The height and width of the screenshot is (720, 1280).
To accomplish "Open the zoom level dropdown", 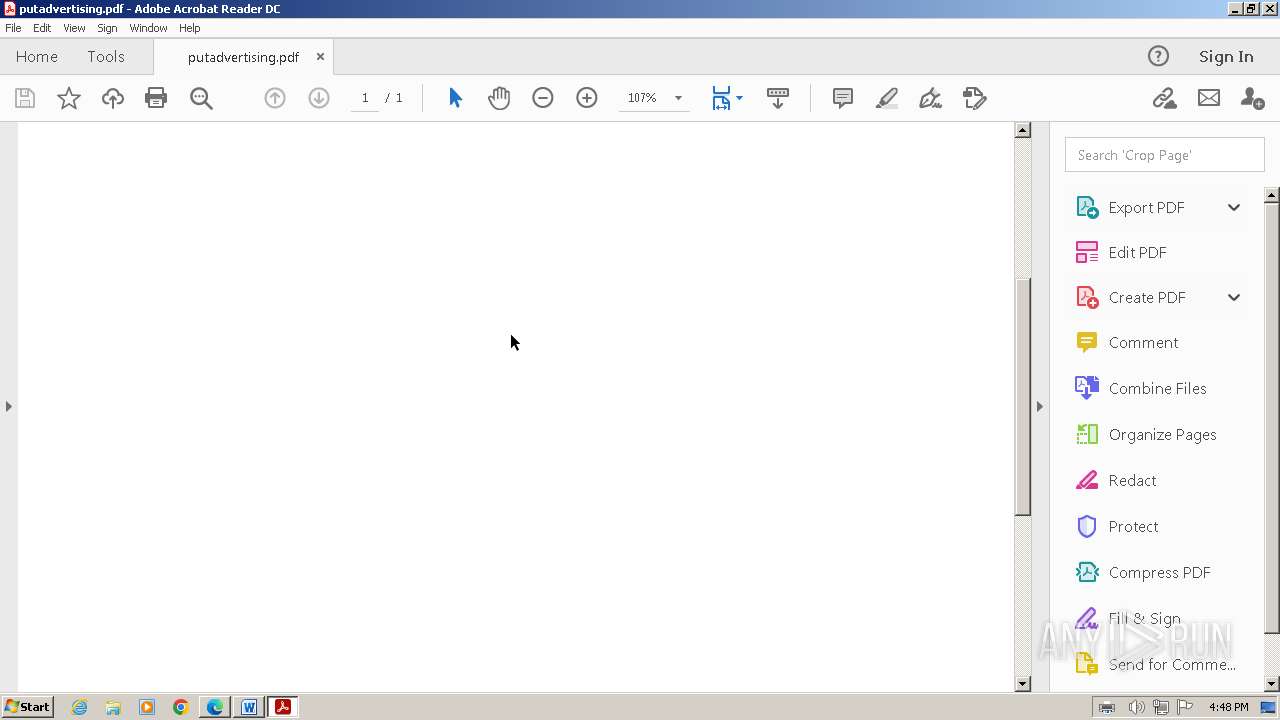I will click(678, 98).
